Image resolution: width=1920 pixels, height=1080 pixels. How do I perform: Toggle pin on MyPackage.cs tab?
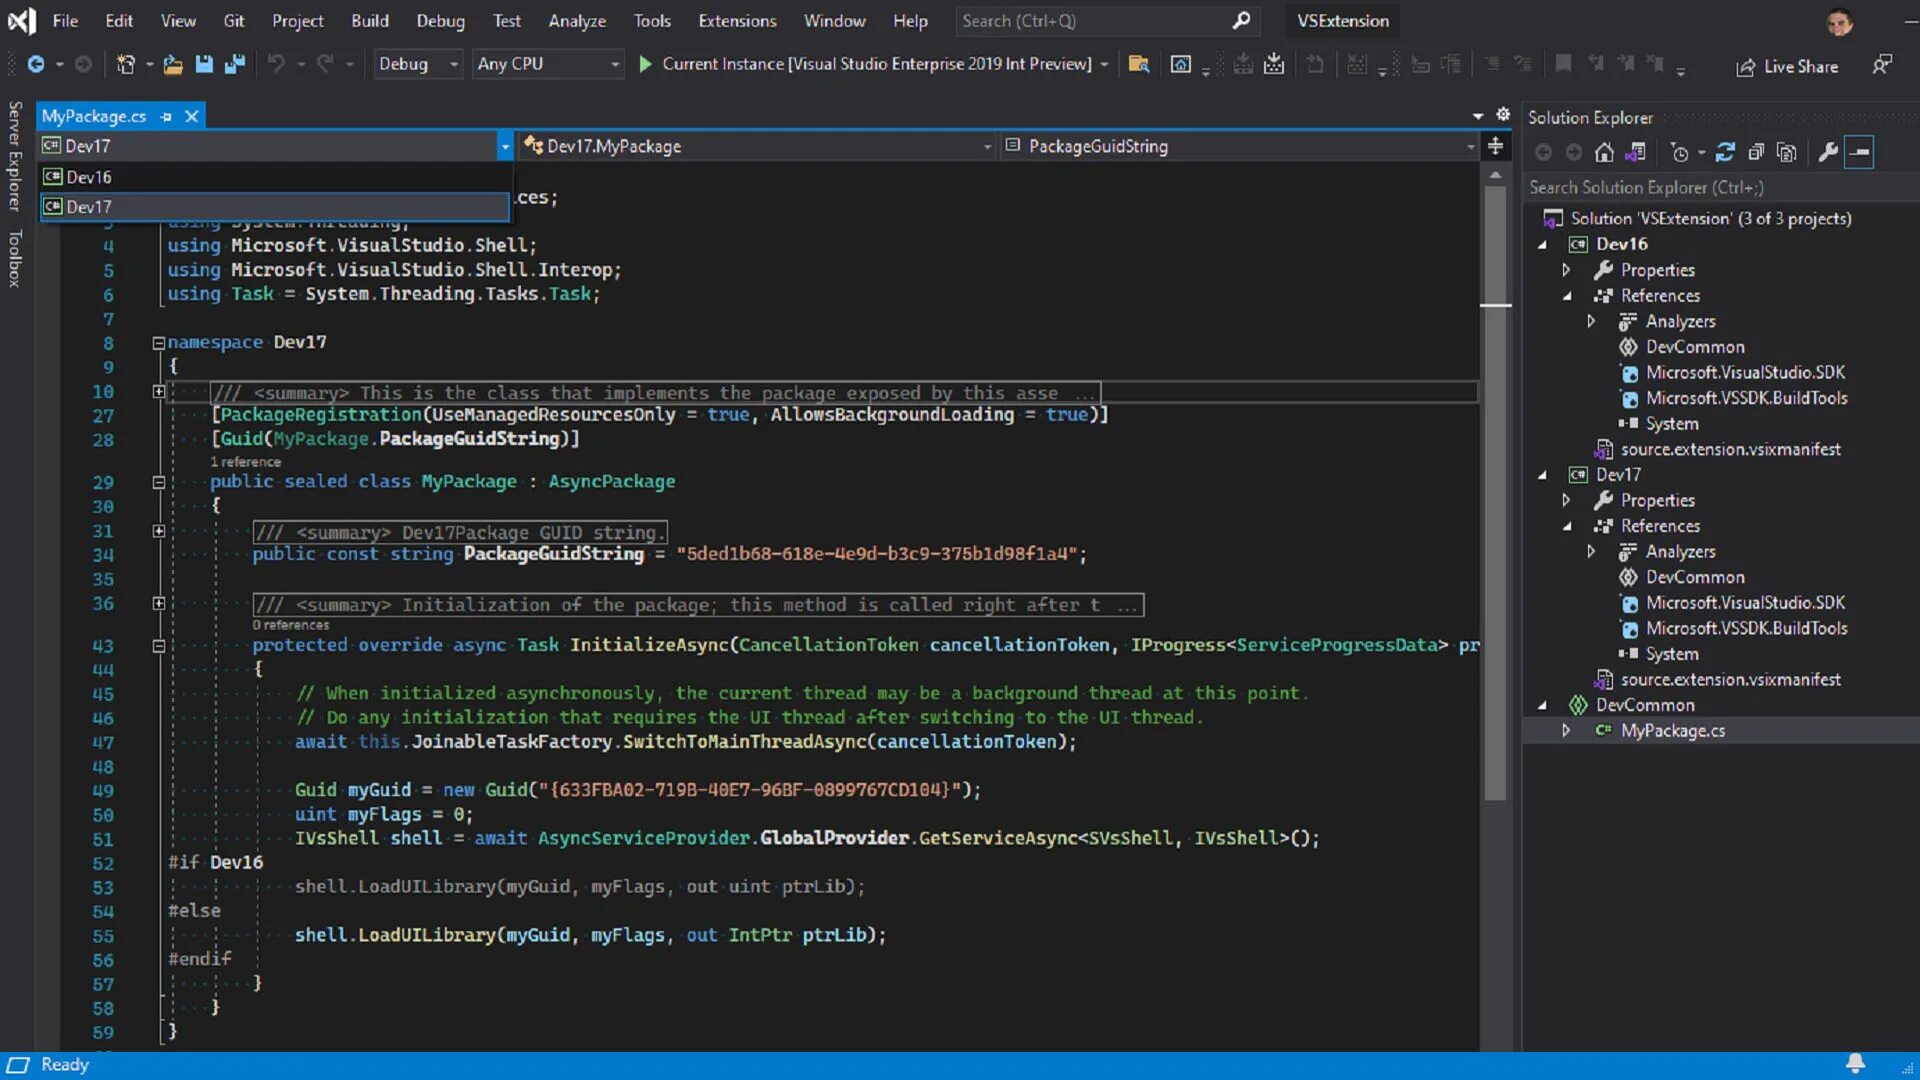166,116
